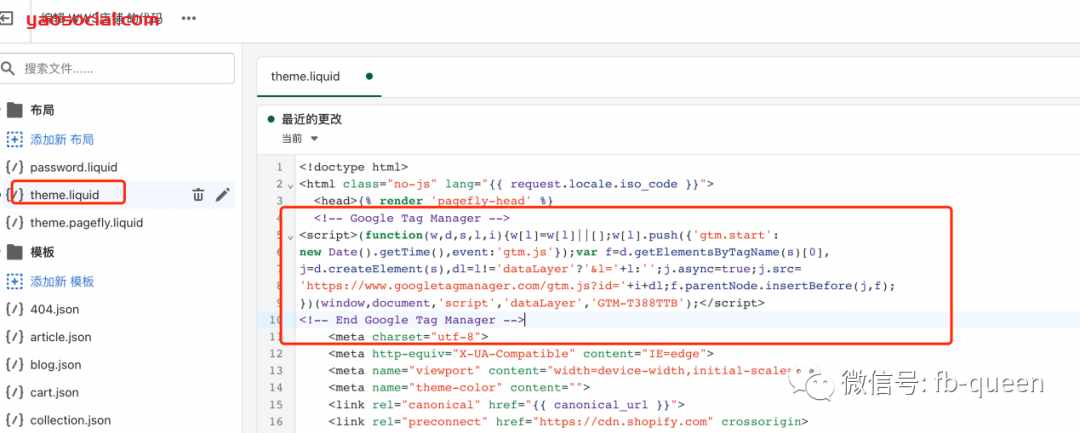Viewport: 1080px width, 433px height.
Task: Click the meta charset utf-8 line
Action: (x=408, y=337)
